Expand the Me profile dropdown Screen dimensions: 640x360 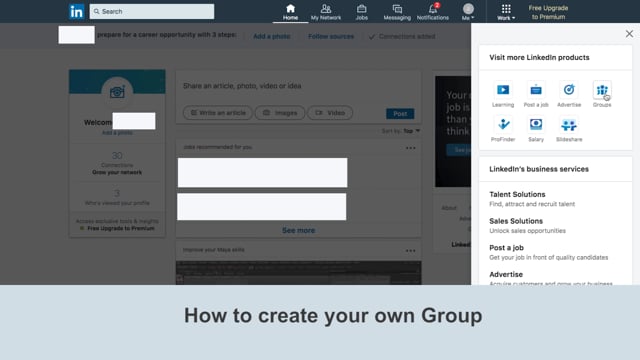468,12
